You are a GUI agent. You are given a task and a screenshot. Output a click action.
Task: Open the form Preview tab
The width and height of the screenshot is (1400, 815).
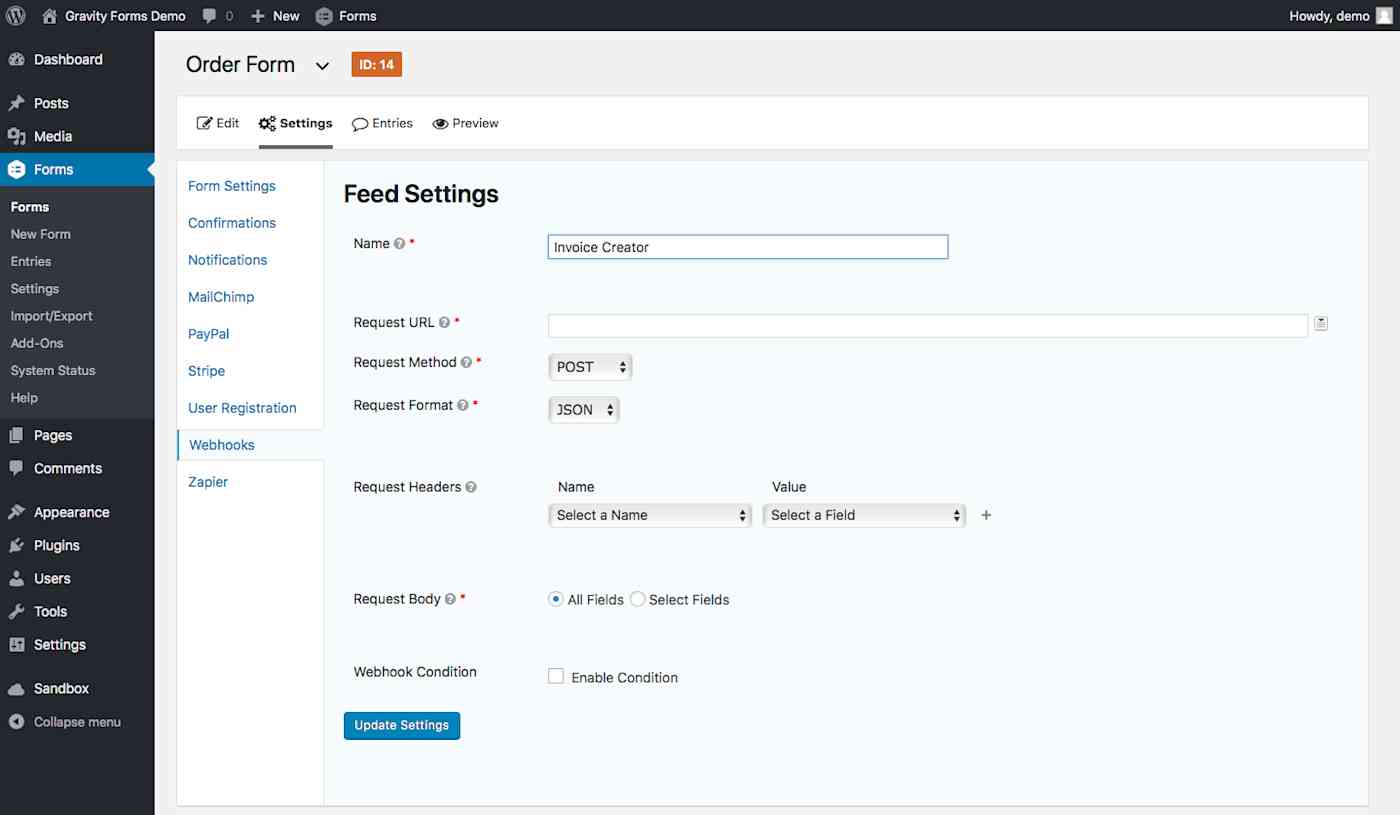[465, 122]
